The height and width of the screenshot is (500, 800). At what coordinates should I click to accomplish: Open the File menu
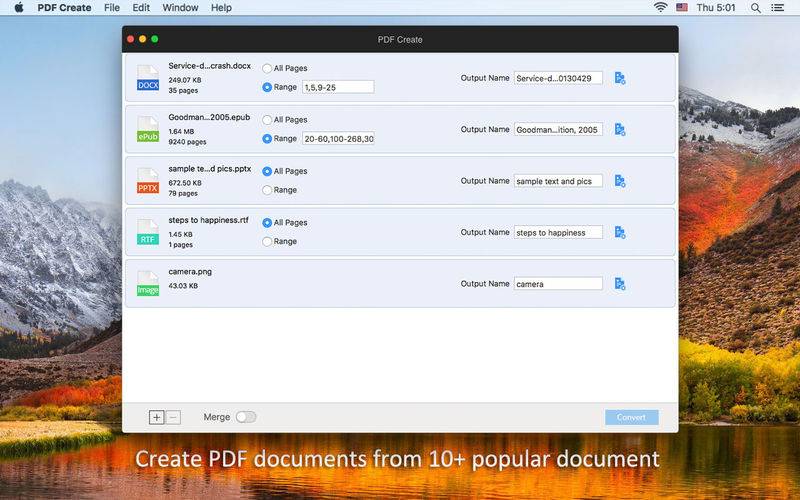(x=112, y=8)
